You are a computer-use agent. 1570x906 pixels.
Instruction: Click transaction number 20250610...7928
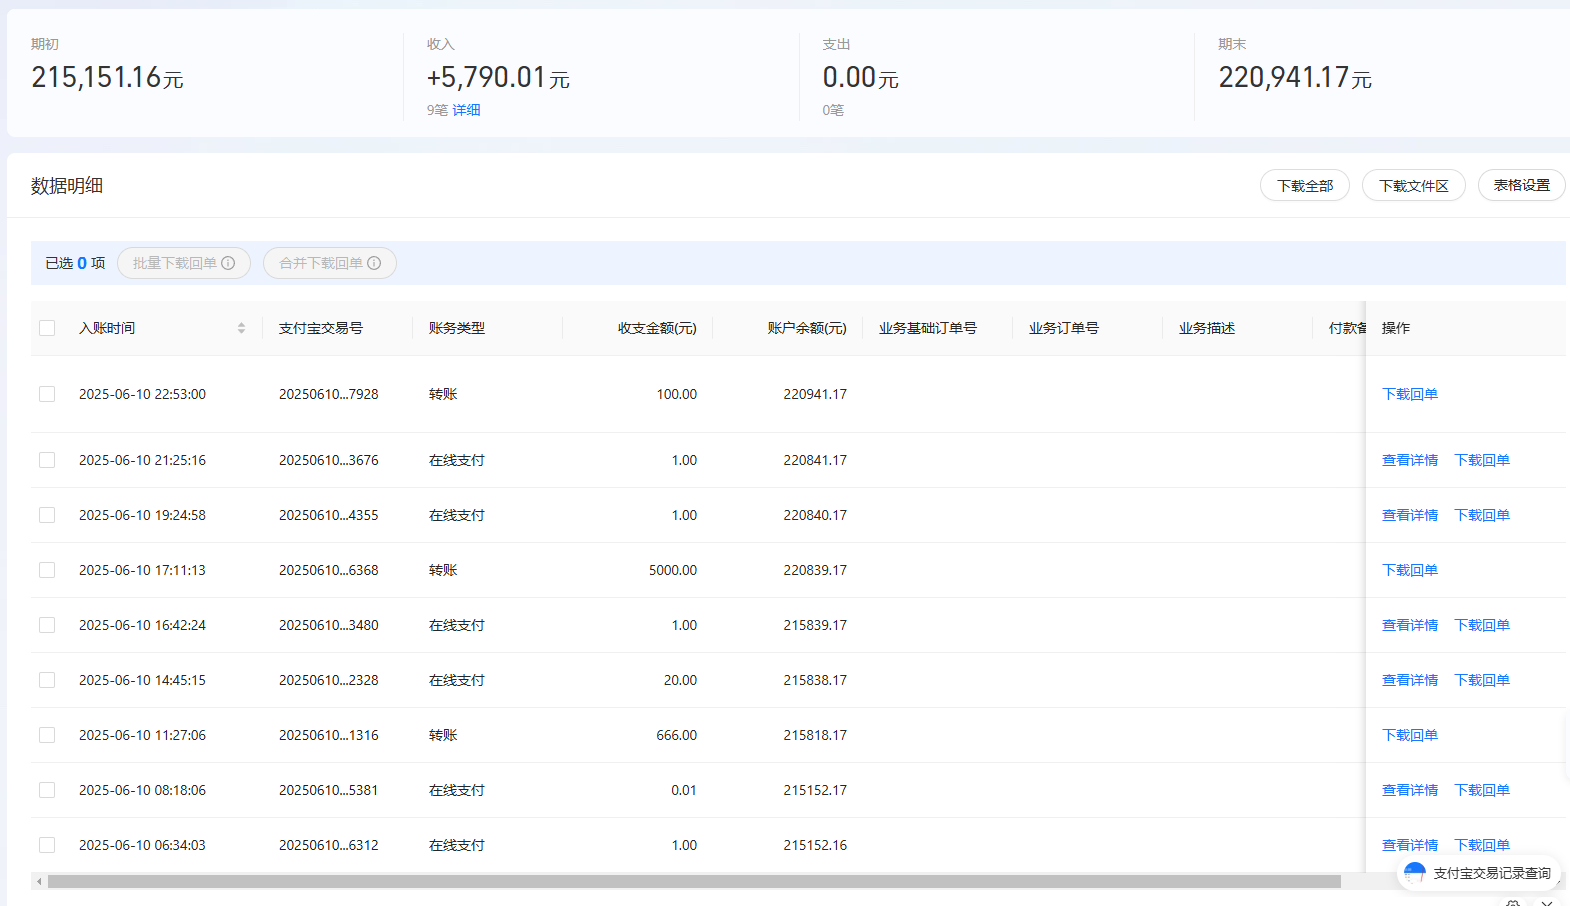[x=329, y=394]
